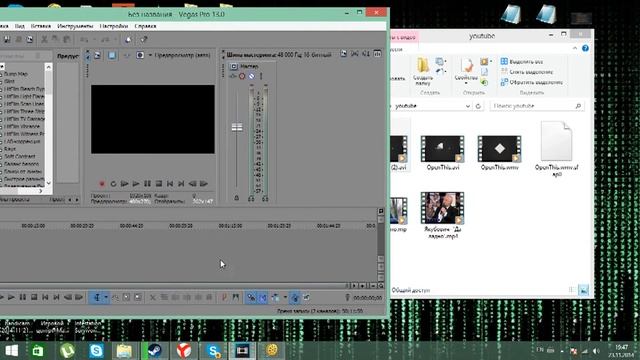Toggle Loop Playback under the preview
Viewport: 640px width, 360px height.
tap(113, 184)
